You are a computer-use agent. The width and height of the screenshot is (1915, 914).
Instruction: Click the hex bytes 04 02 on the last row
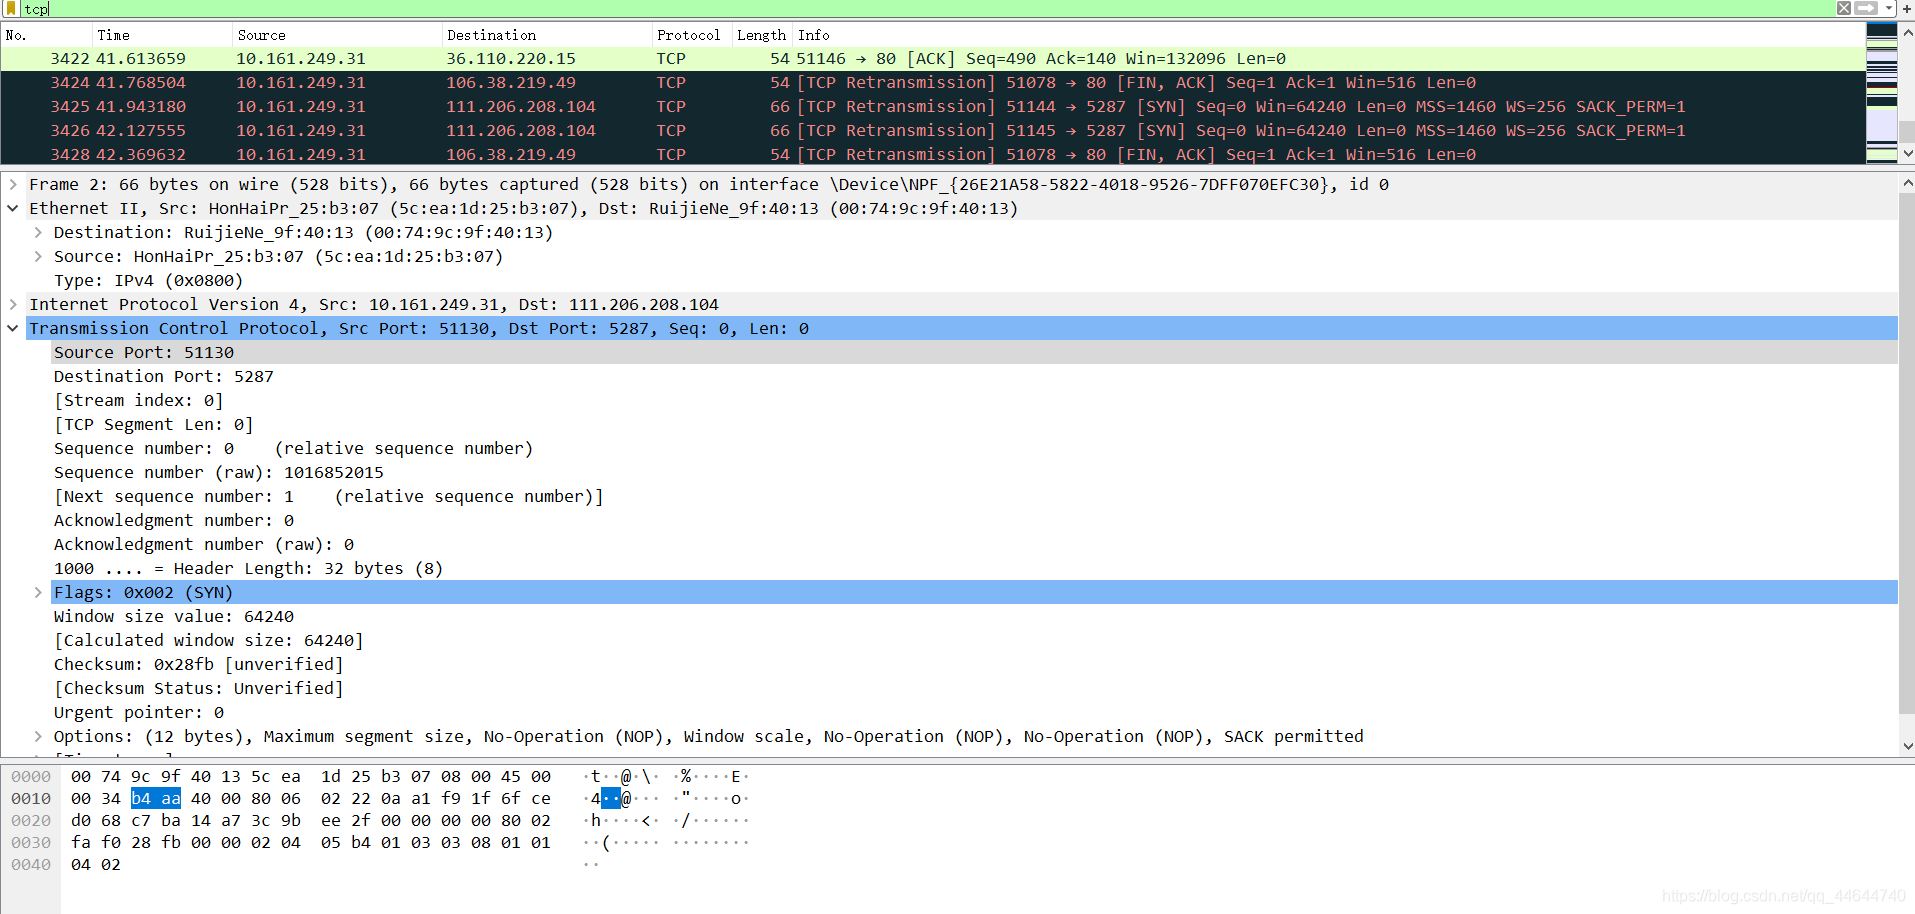point(96,864)
